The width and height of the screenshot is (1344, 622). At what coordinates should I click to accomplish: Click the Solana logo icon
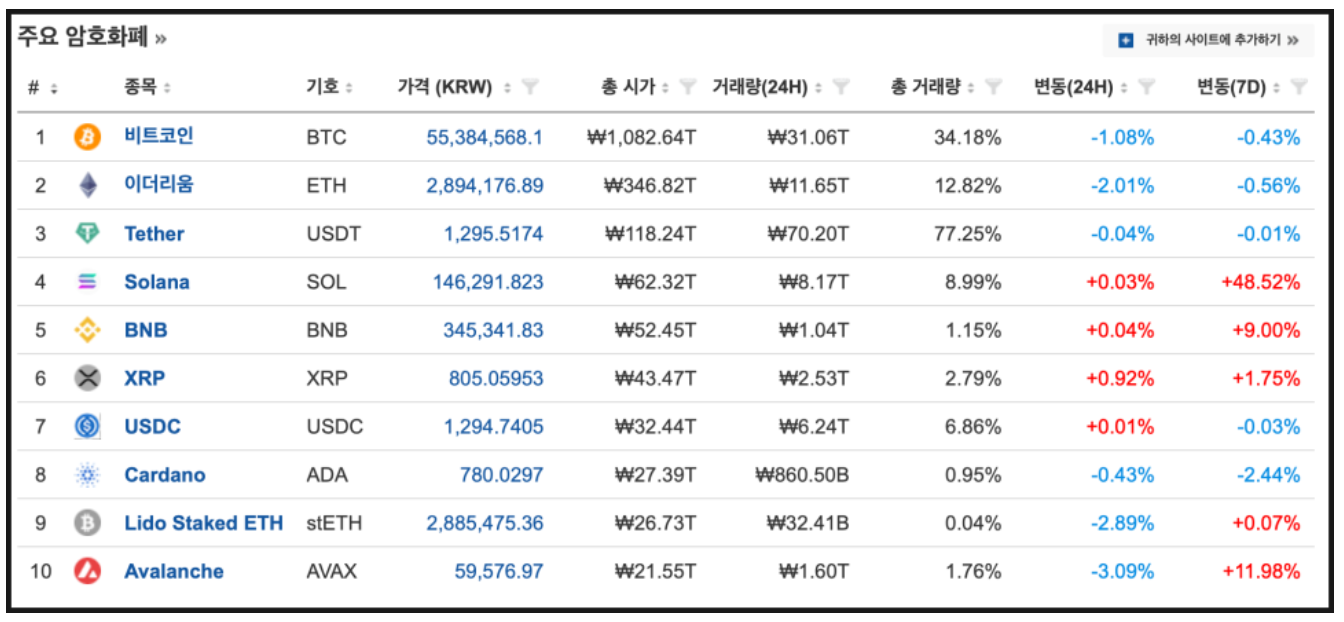click(88, 282)
